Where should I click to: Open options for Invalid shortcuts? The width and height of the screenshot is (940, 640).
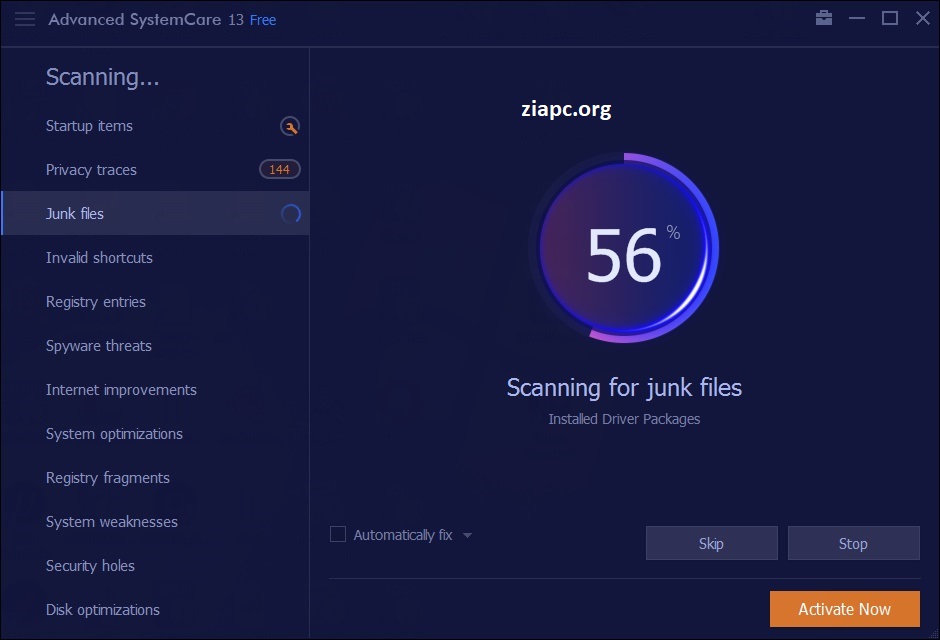pyautogui.click(x=99, y=258)
